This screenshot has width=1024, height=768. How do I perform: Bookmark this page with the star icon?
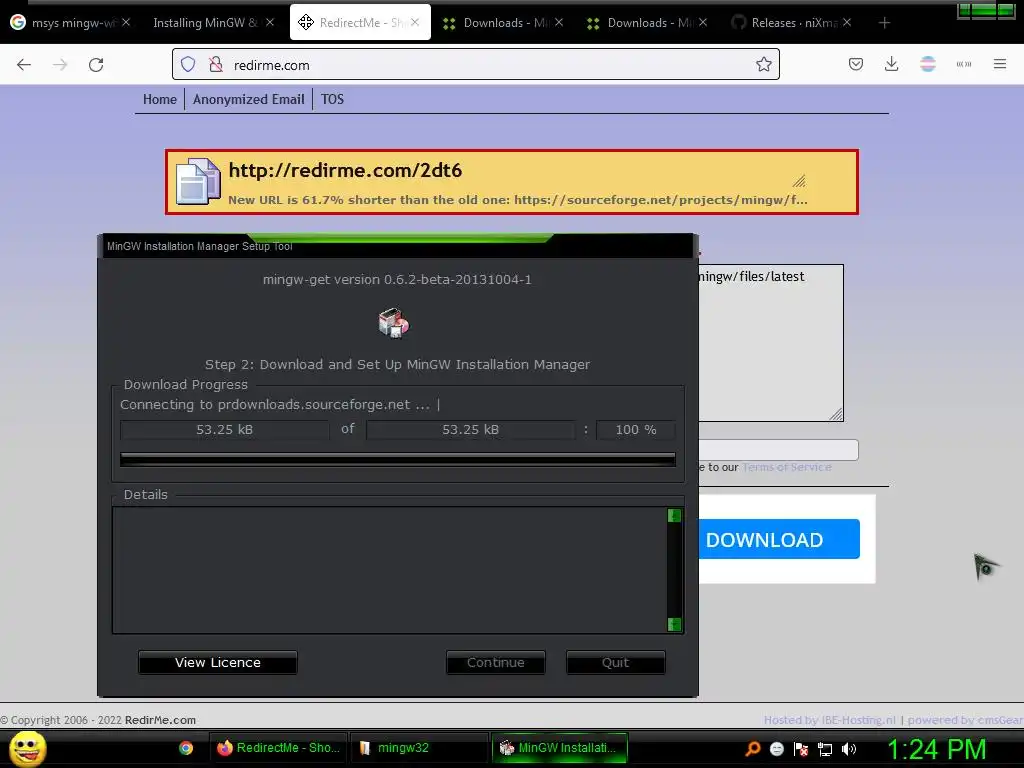[763, 64]
